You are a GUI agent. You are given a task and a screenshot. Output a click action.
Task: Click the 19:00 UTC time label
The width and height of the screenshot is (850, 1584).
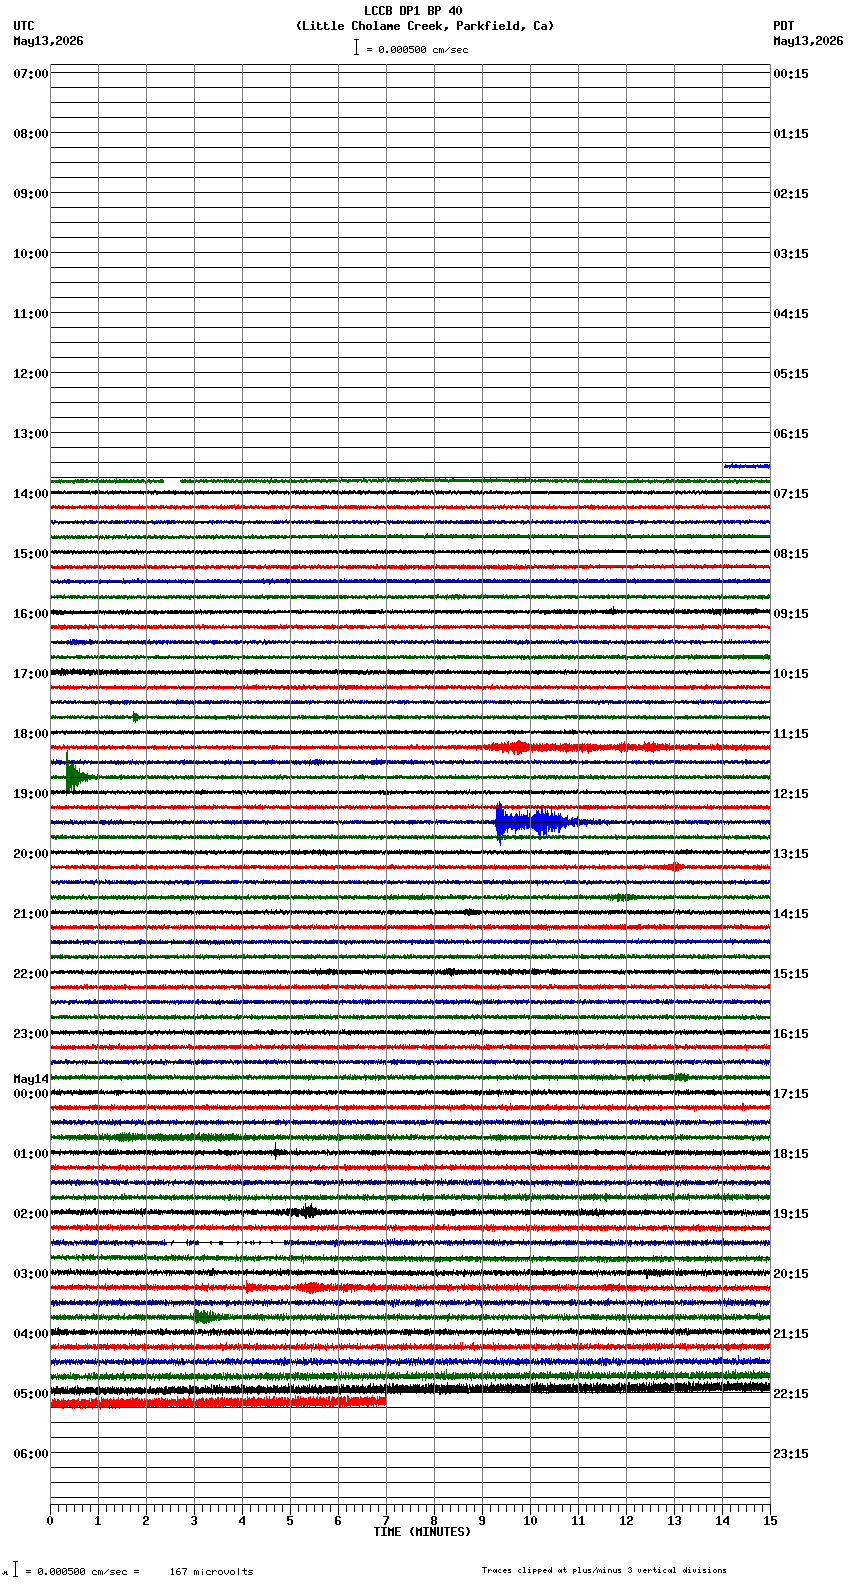point(31,794)
